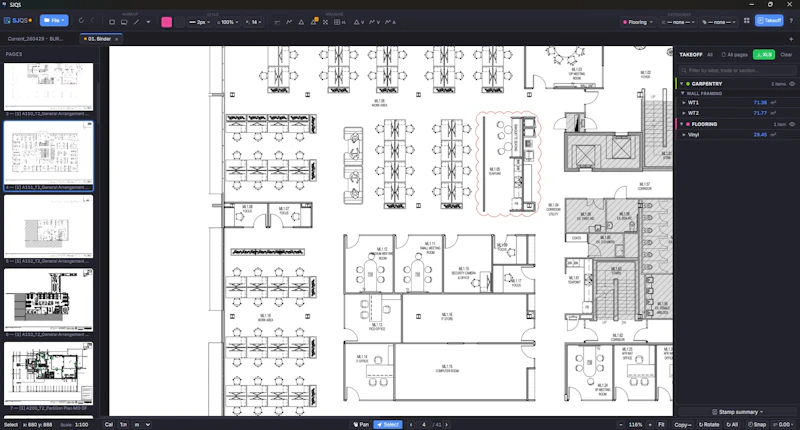Select the All filter in Takeoff panel

710,55
